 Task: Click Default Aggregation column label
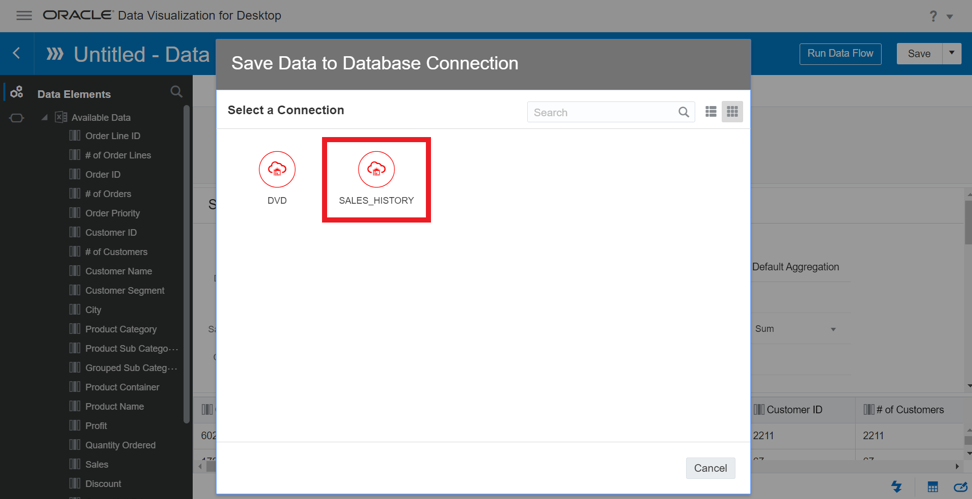pos(795,267)
